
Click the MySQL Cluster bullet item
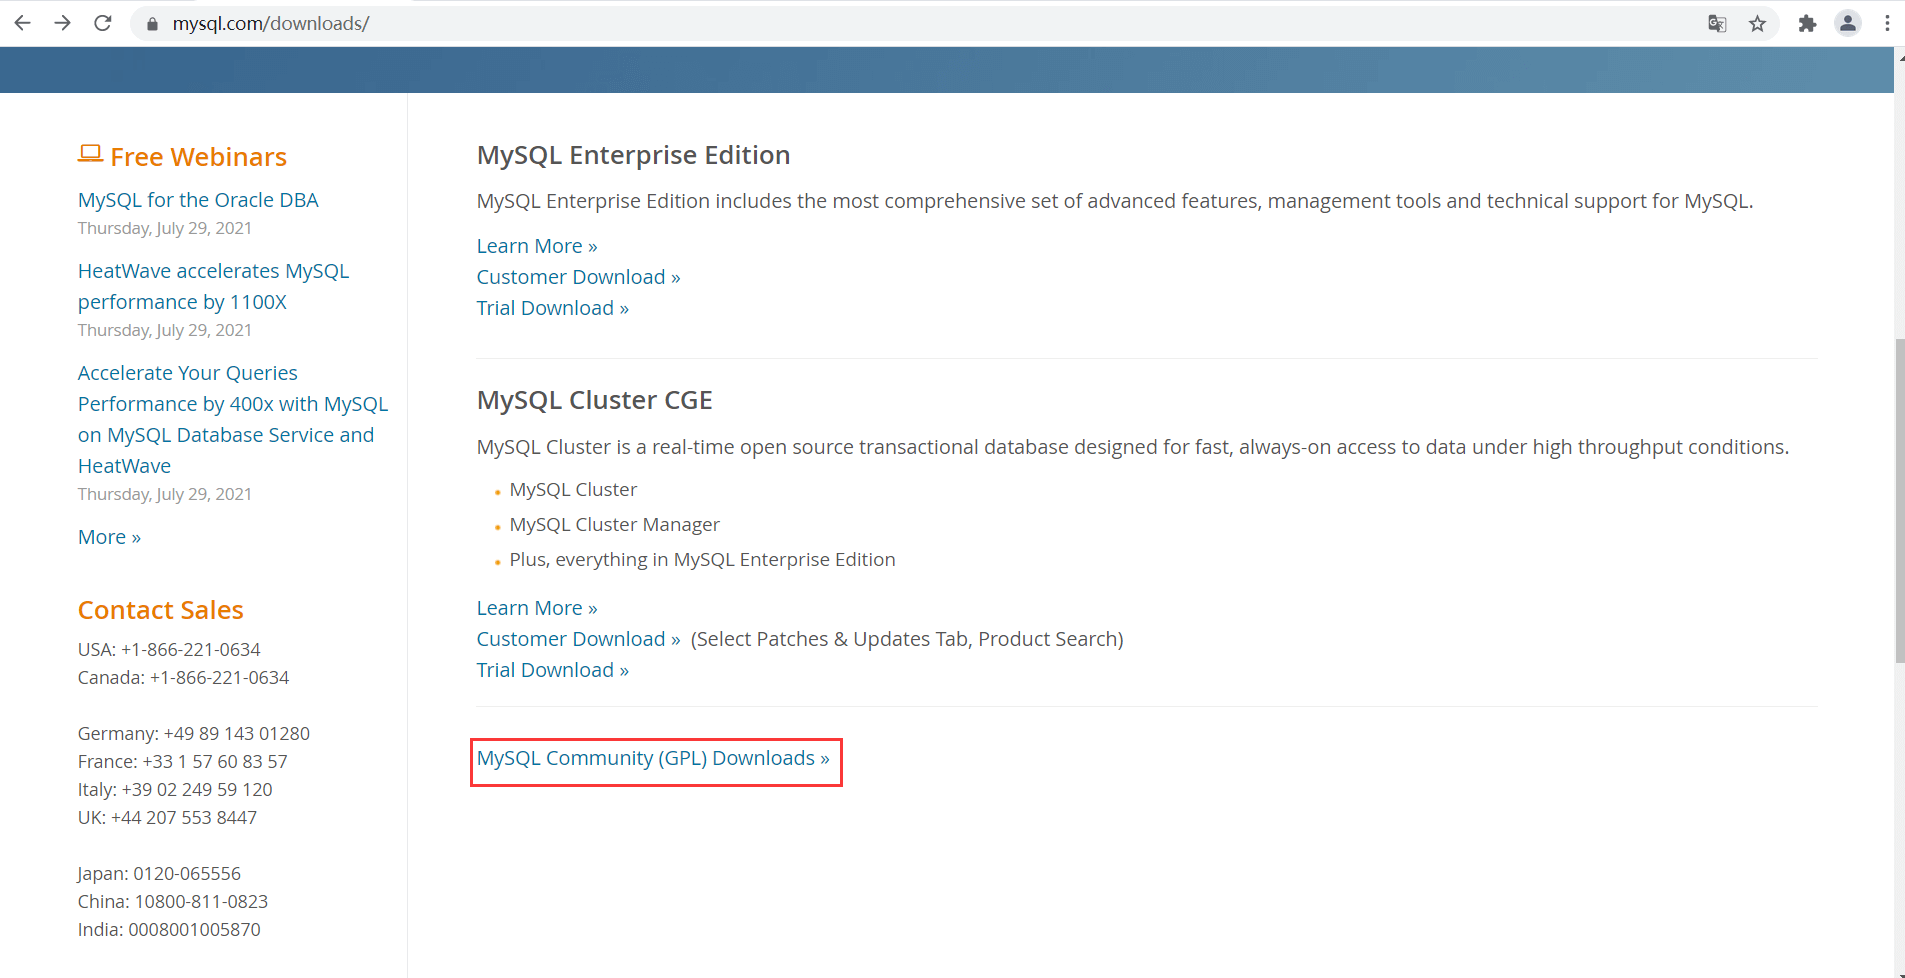[x=573, y=490]
